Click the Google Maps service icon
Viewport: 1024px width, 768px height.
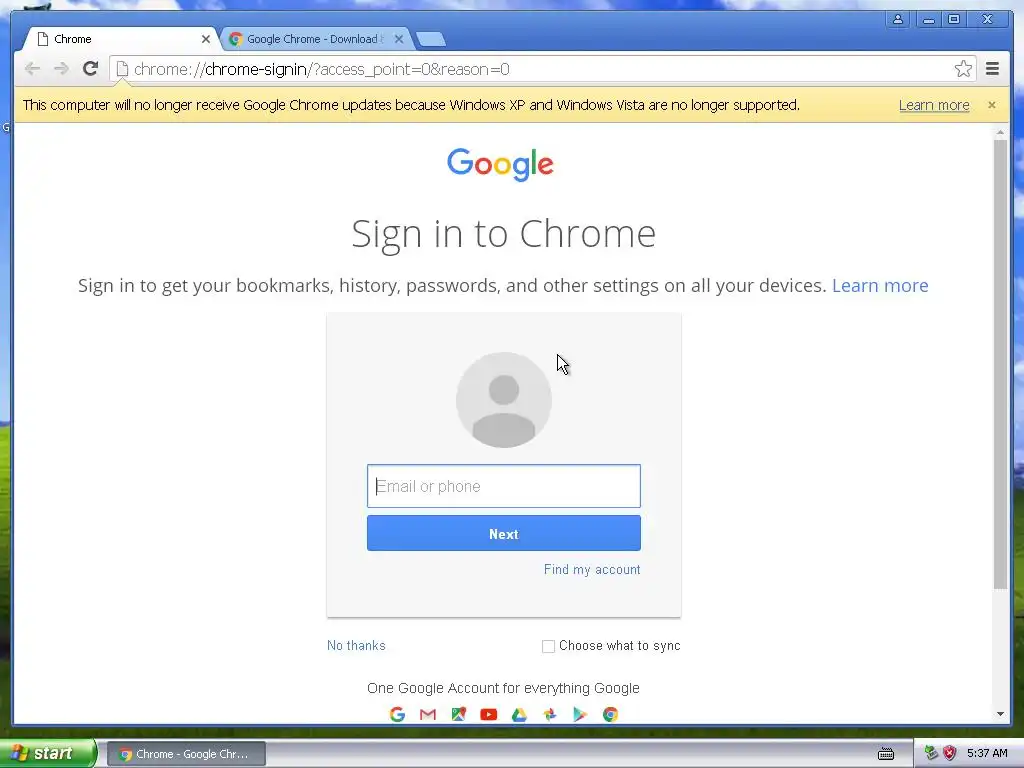point(458,714)
